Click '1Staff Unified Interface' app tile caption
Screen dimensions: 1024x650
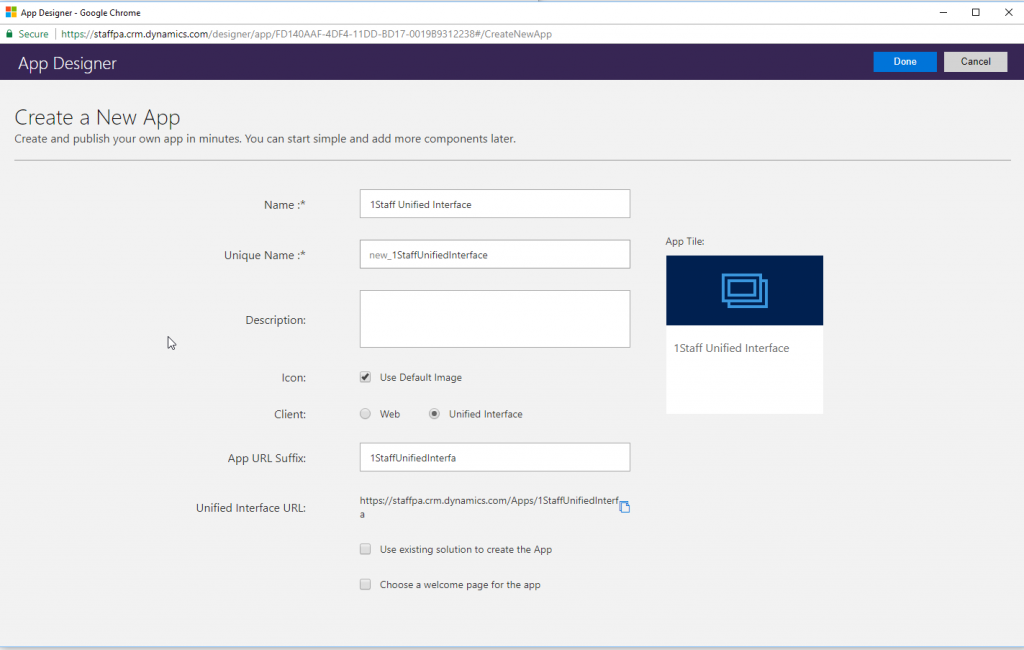click(x=731, y=348)
